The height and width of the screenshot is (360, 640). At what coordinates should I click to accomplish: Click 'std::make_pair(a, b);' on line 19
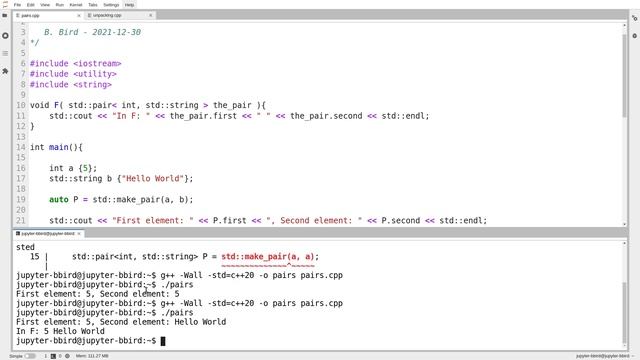pos(143,200)
